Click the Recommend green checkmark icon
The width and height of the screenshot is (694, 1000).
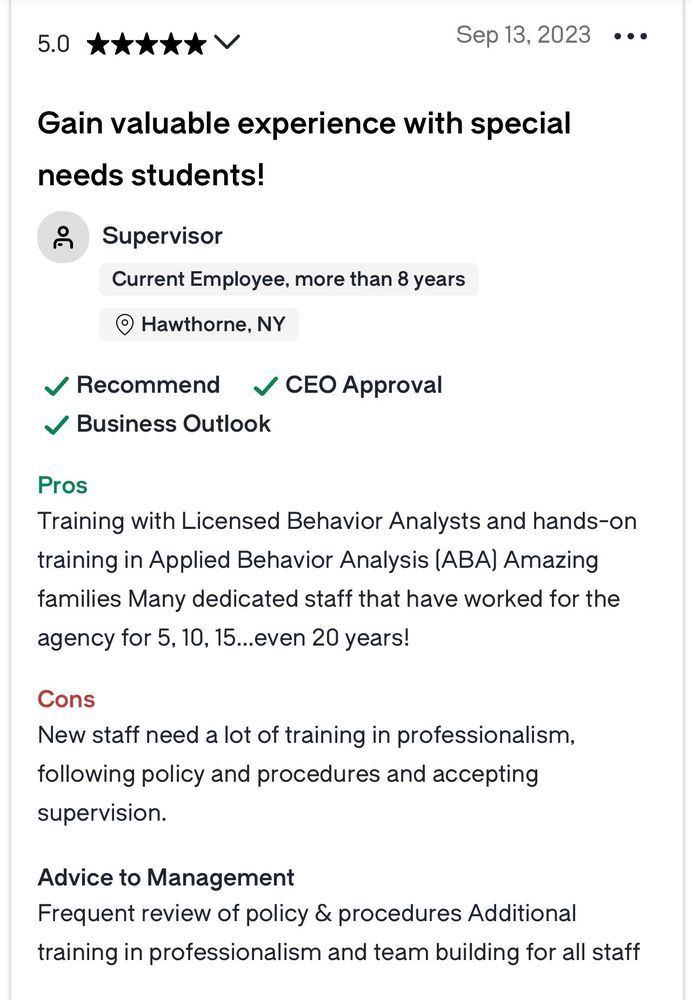click(56, 386)
